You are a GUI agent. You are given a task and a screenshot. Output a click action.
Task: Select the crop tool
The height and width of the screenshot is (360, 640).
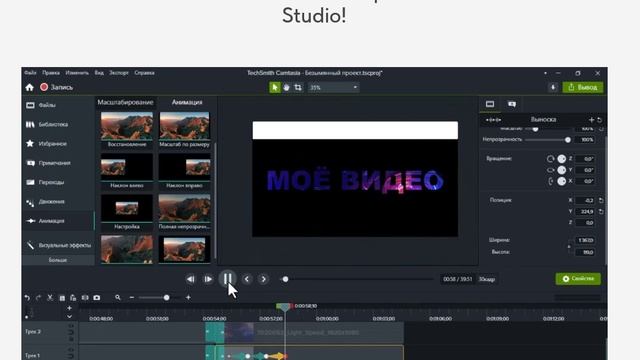[298, 87]
